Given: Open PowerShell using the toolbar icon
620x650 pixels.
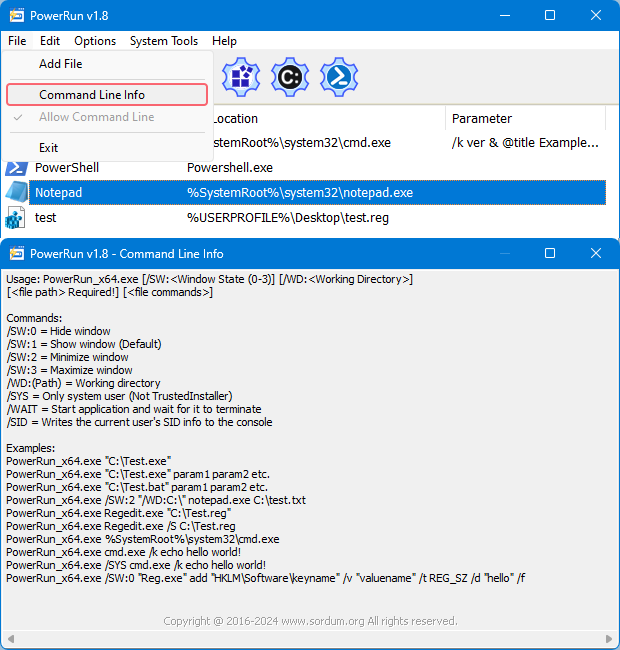Looking at the screenshot, I should coord(339,76).
